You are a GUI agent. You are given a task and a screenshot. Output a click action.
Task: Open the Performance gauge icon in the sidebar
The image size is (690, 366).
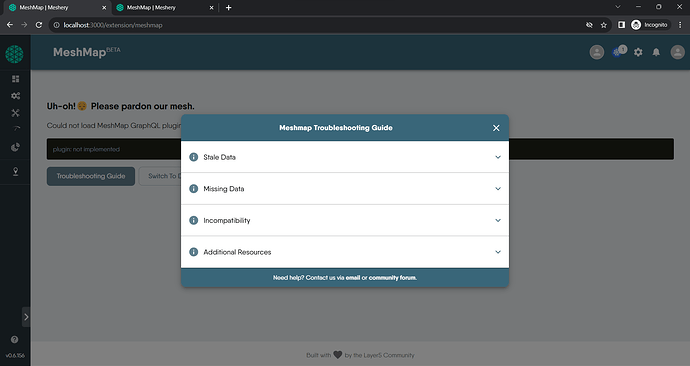[16, 129]
